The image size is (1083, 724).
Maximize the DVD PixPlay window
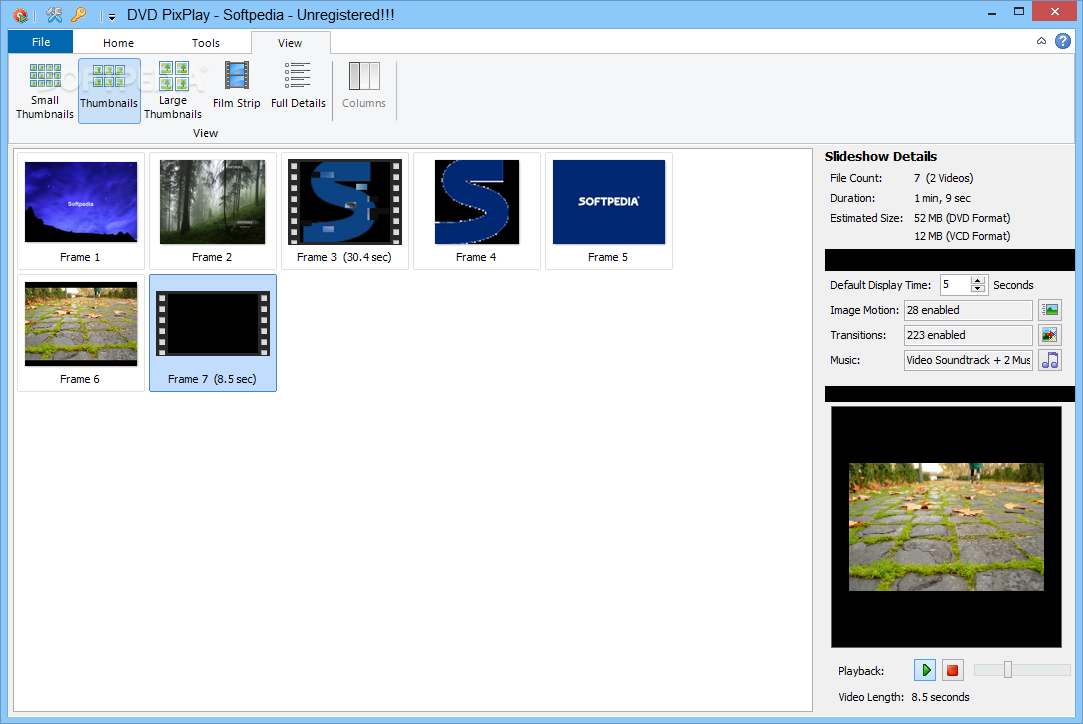[1019, 12]
